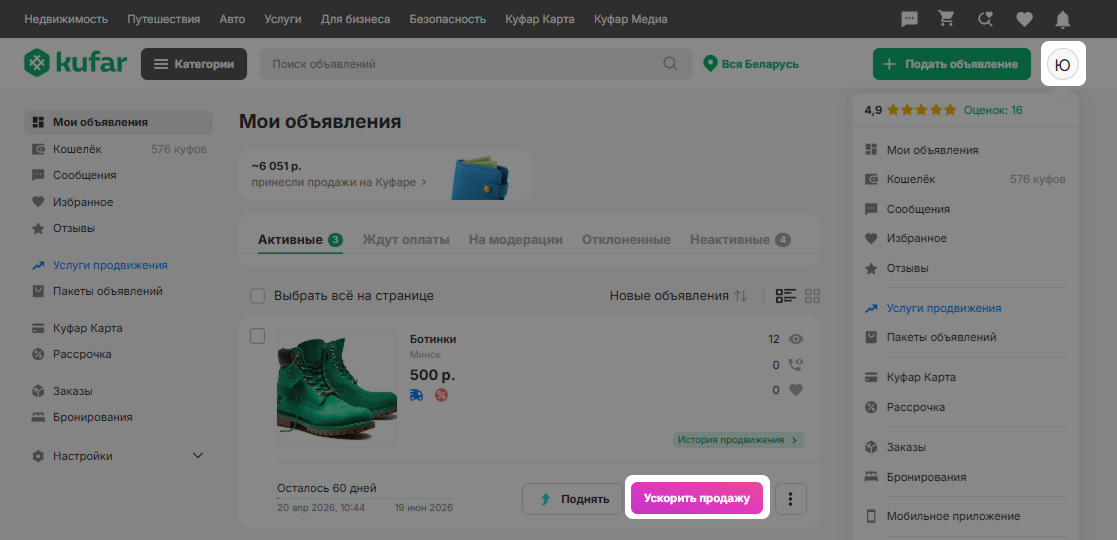Viewport: 1117px width, 540px height.
Task: Switch to the Активные tab
Action: [300, 239]
